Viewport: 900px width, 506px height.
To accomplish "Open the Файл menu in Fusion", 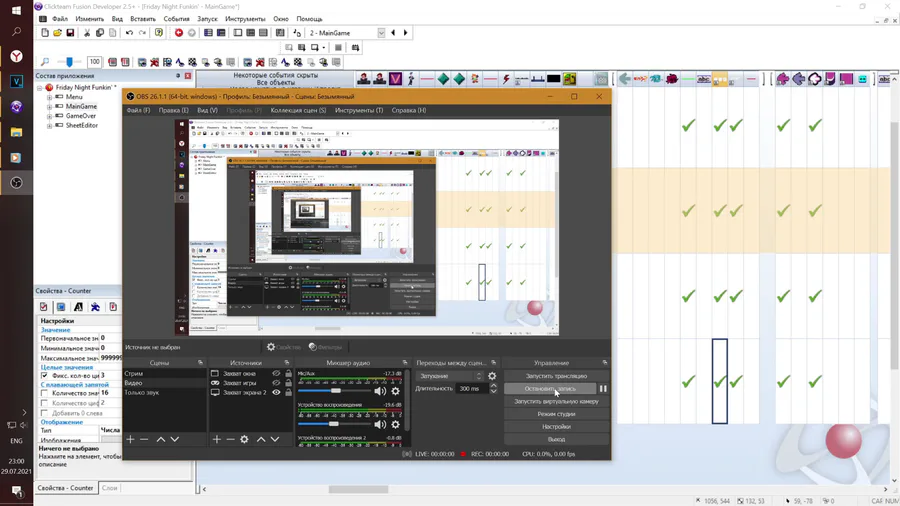I will 60,19.
